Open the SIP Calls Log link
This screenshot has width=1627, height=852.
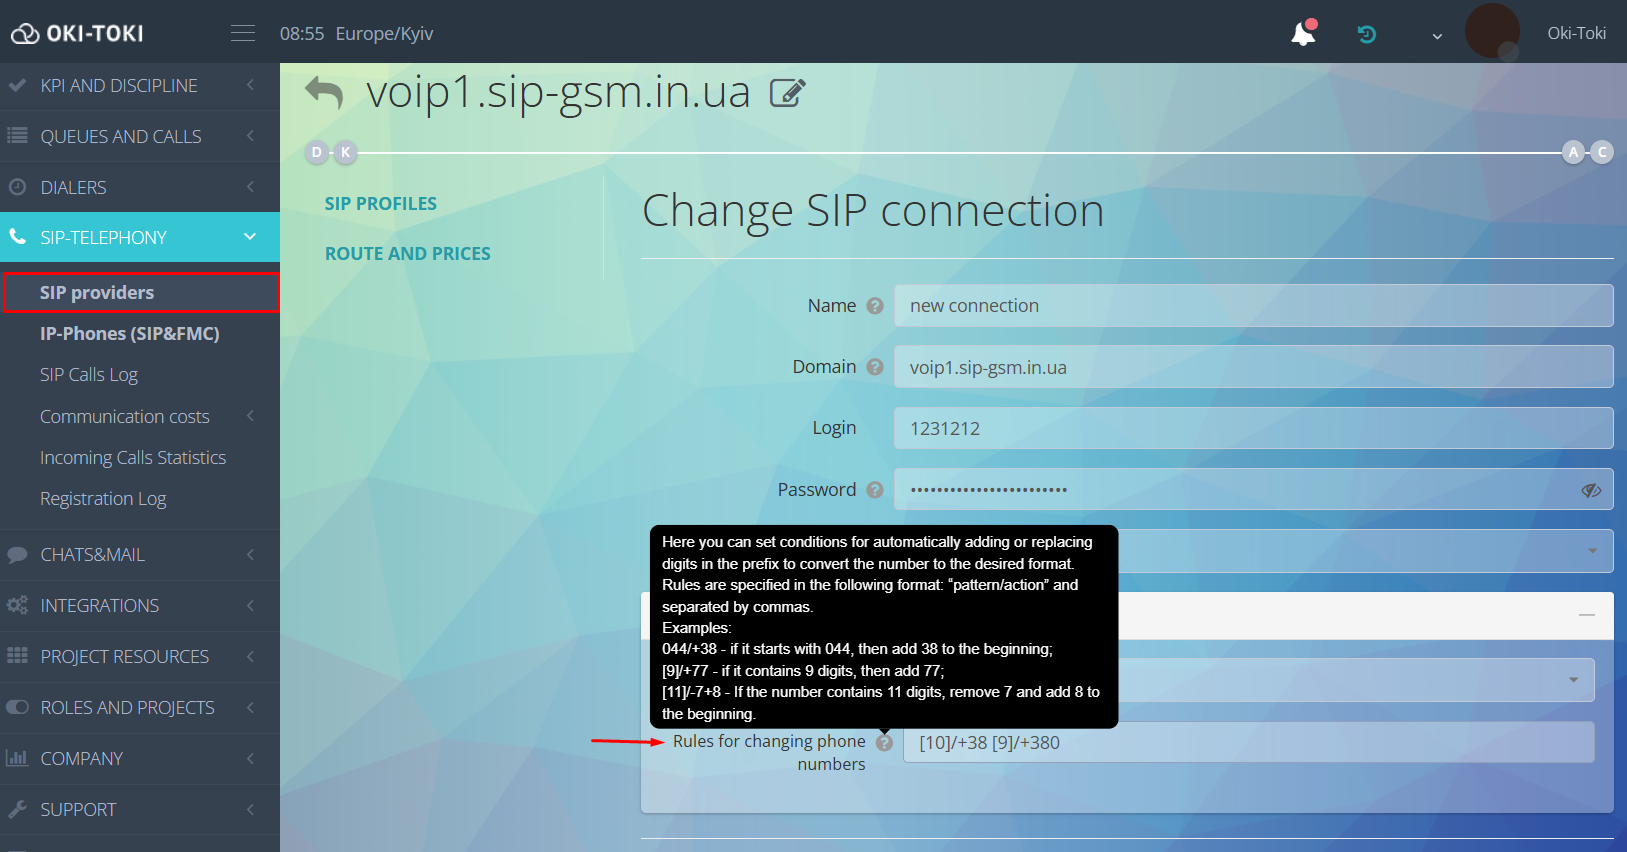tap(89, 375)
